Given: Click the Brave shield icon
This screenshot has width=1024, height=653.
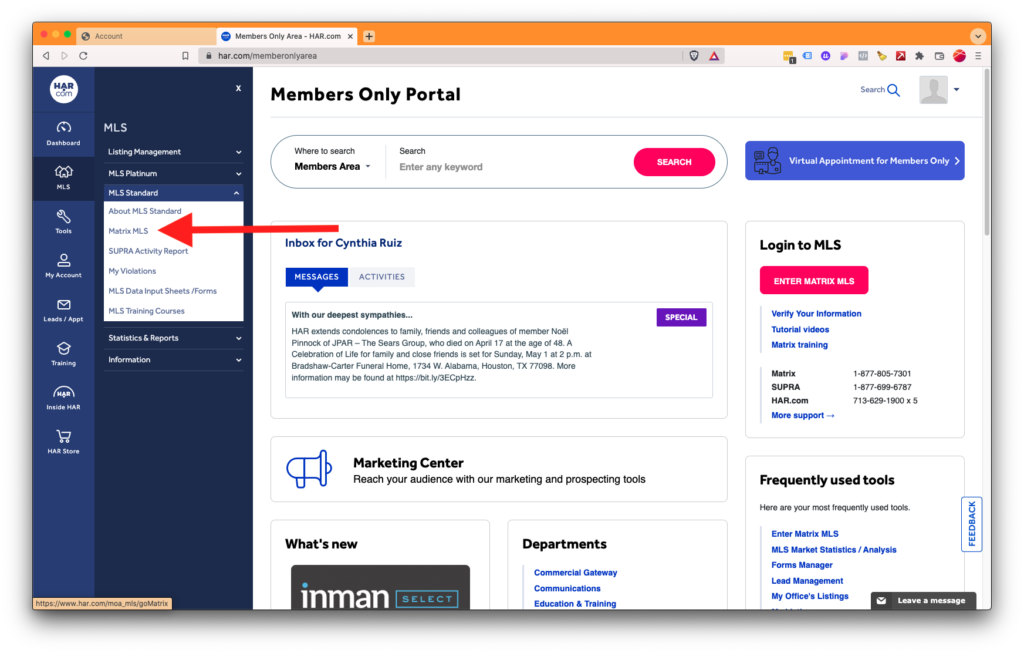Looking at the screenshot, I should coord(694,56).
